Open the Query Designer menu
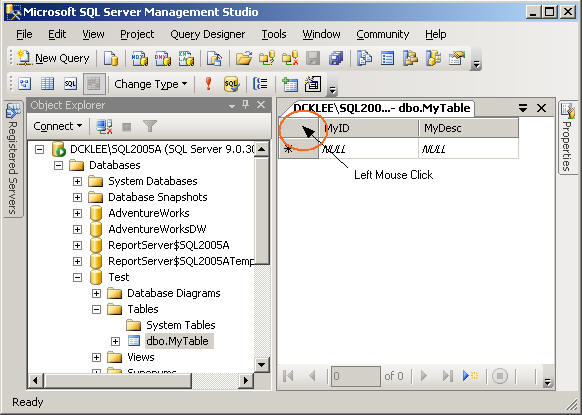 (207, 35)
